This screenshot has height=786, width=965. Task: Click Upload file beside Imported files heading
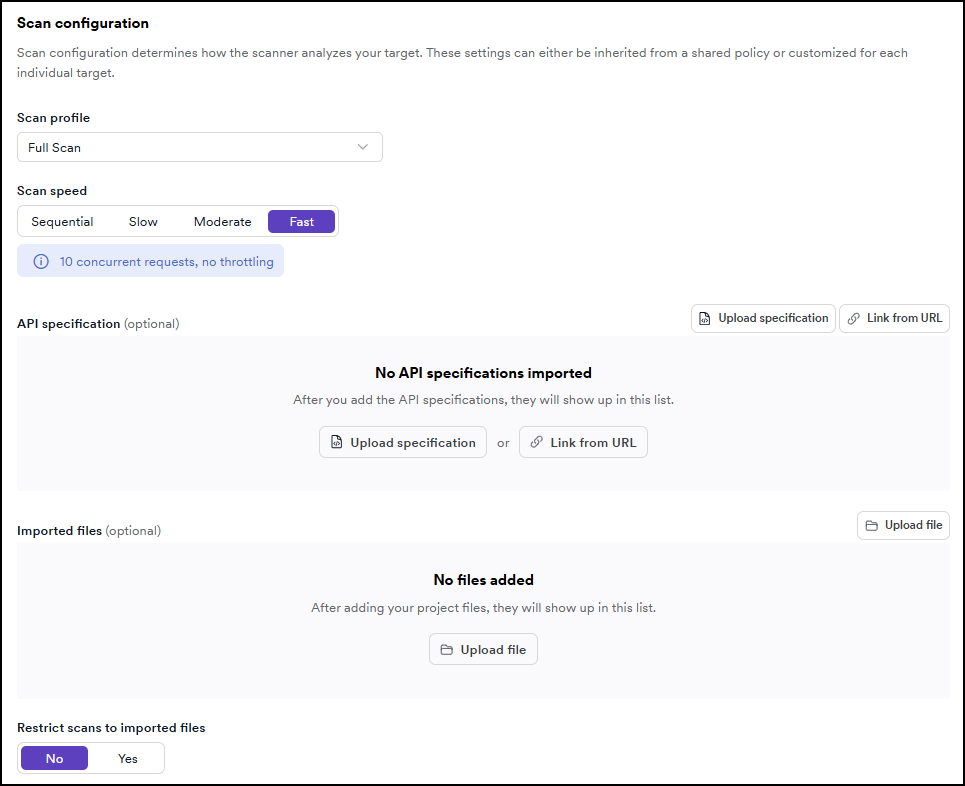[903, 526]
